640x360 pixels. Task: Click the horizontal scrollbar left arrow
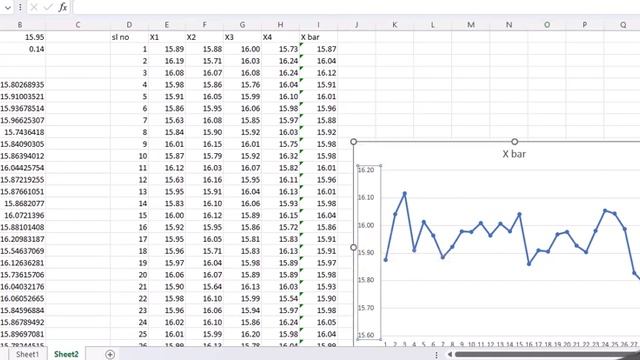450,354
